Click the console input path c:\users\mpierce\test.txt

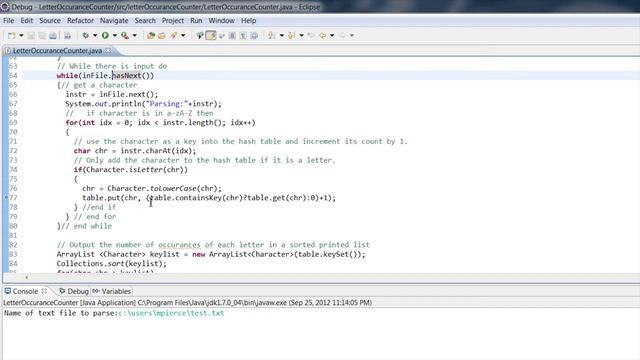tap(171, 313)
